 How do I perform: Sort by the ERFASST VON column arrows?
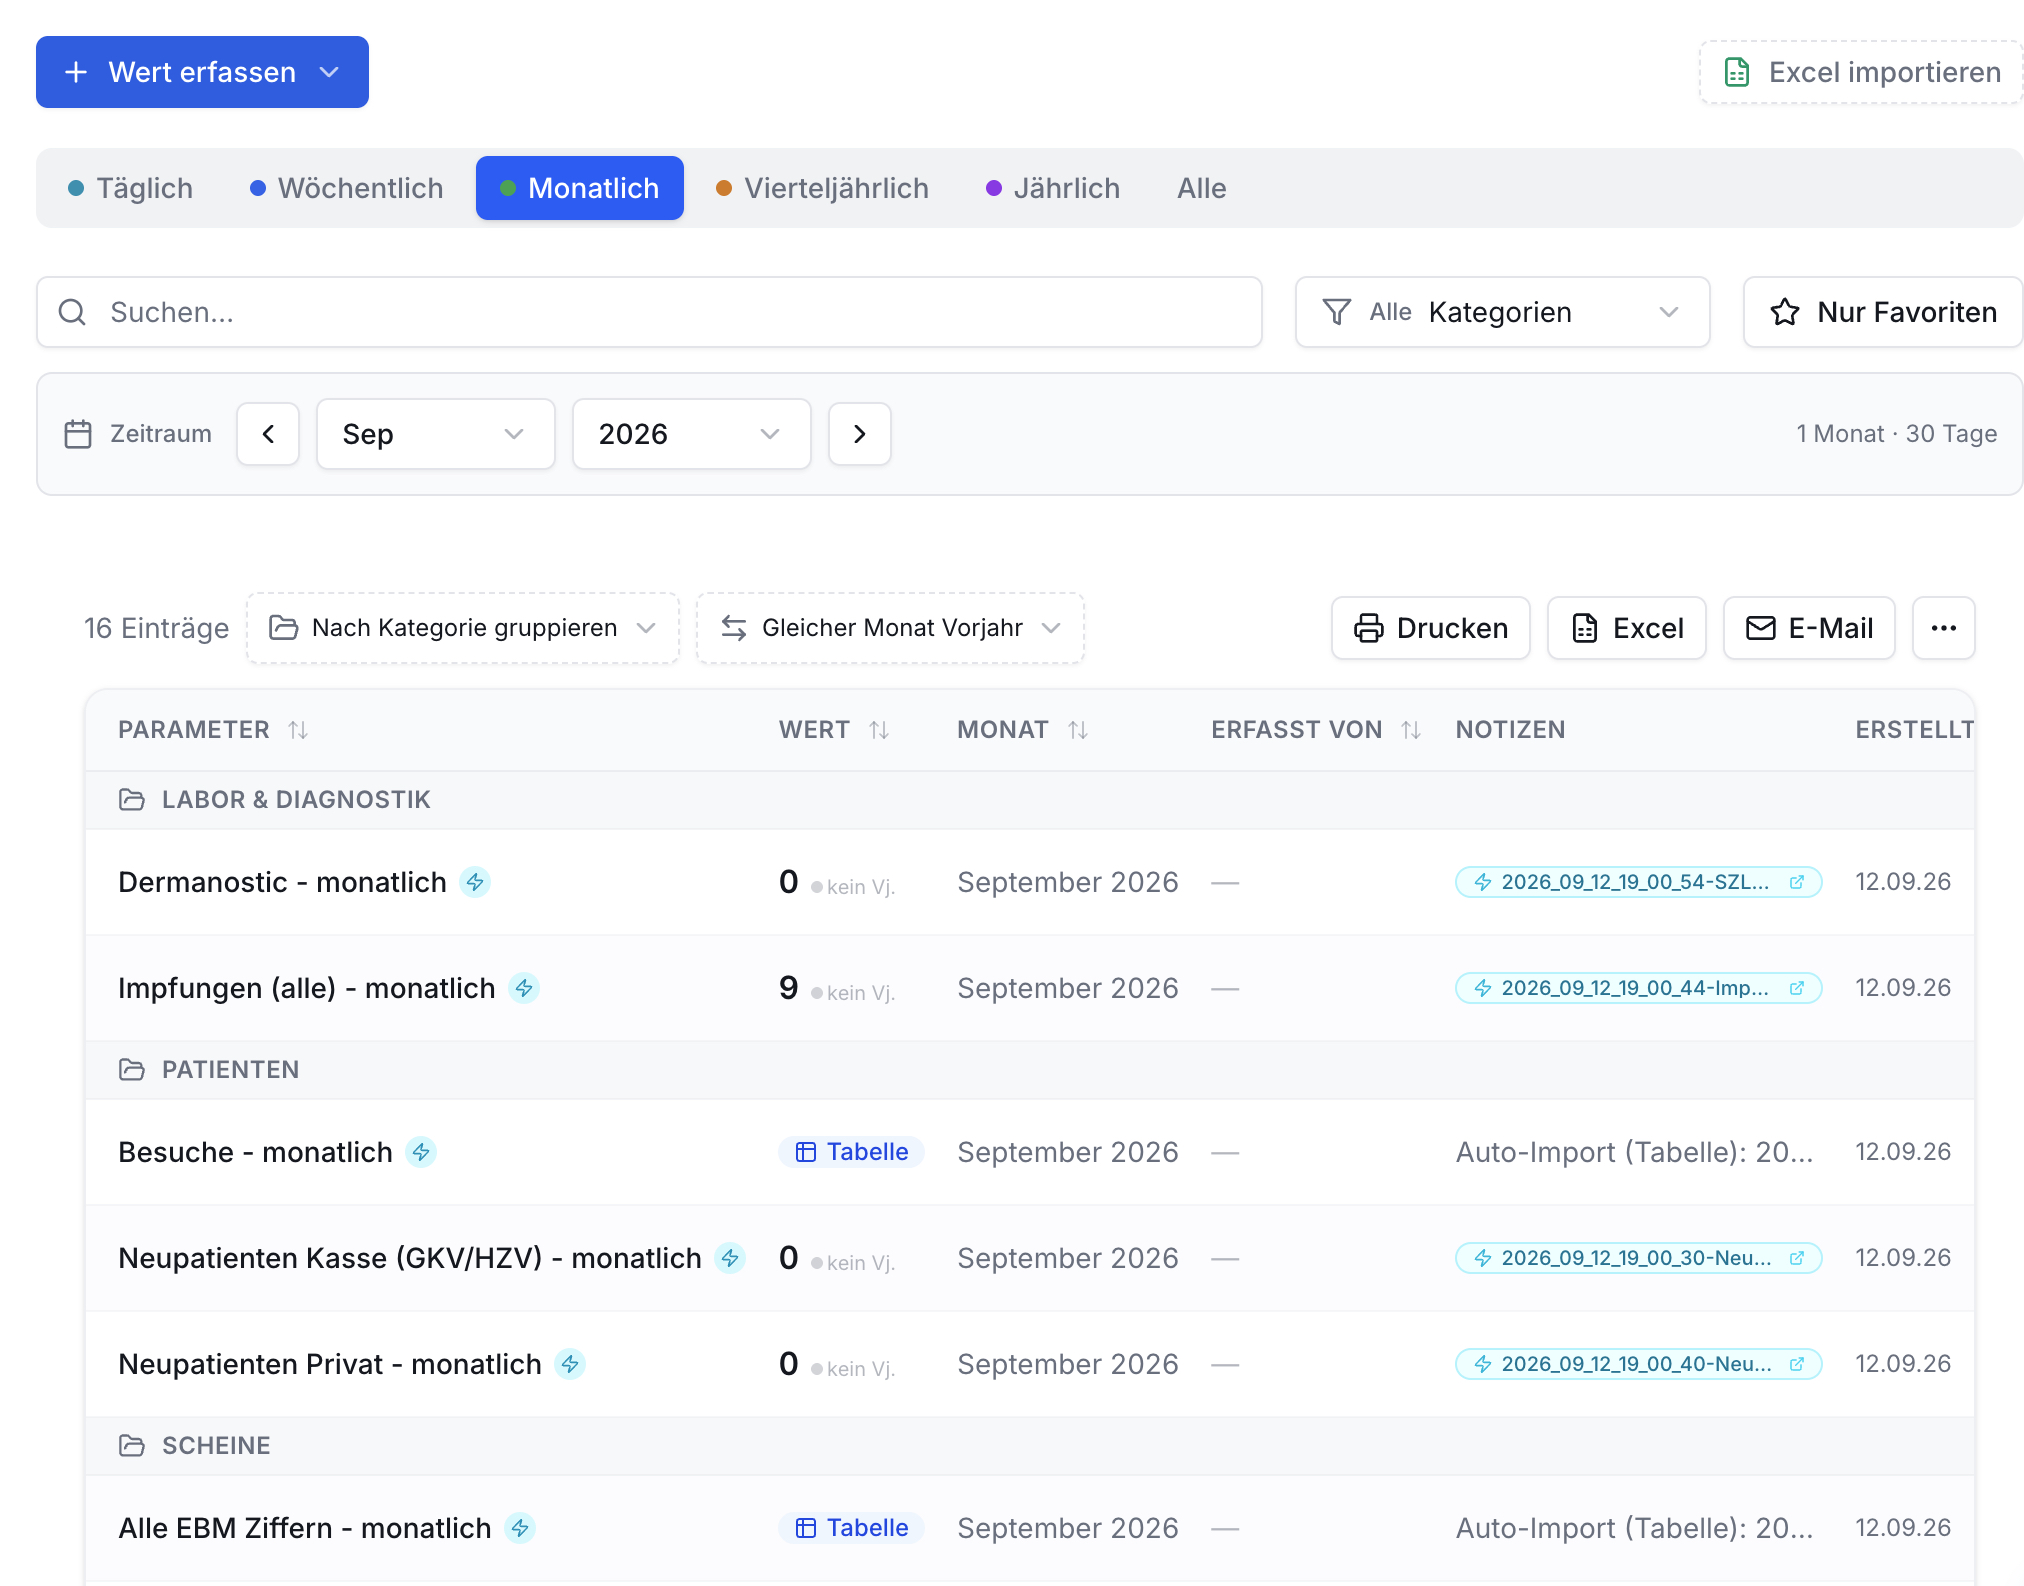(x=1411, y=730)
